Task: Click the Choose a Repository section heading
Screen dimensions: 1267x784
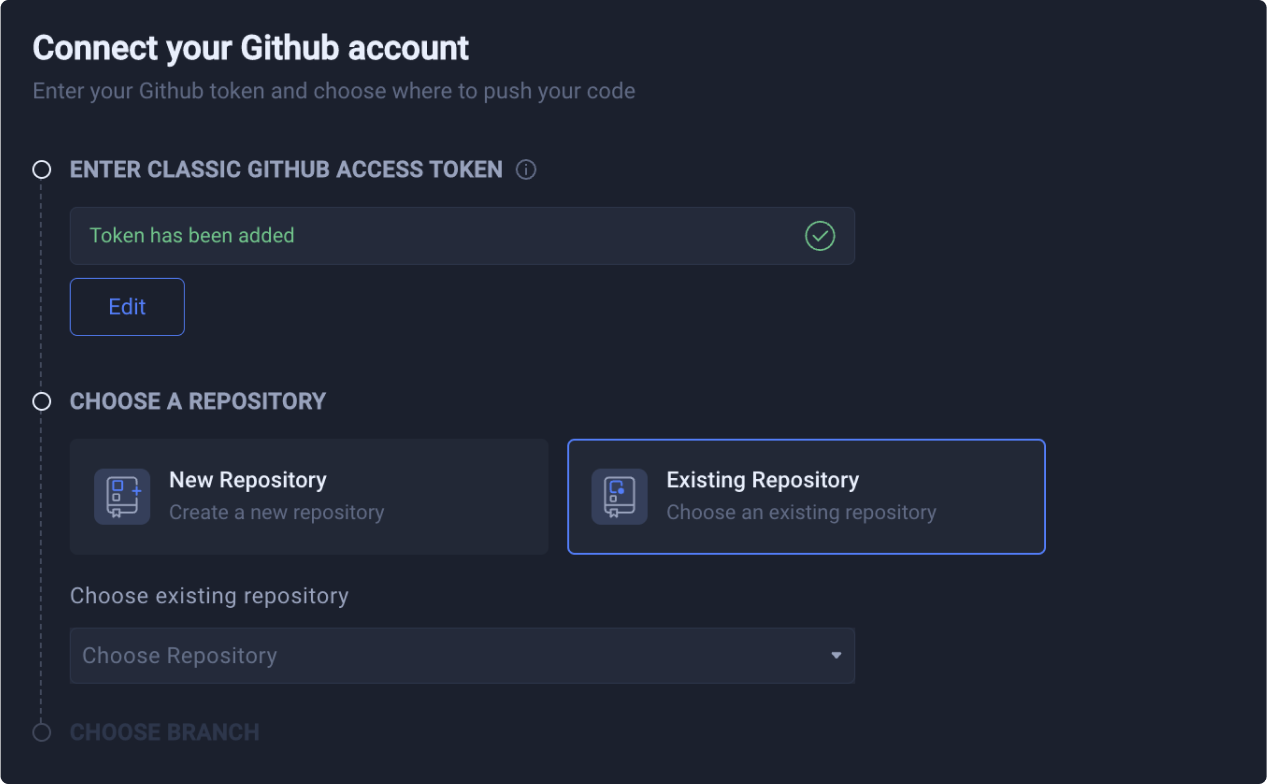Action: point(198,401)
